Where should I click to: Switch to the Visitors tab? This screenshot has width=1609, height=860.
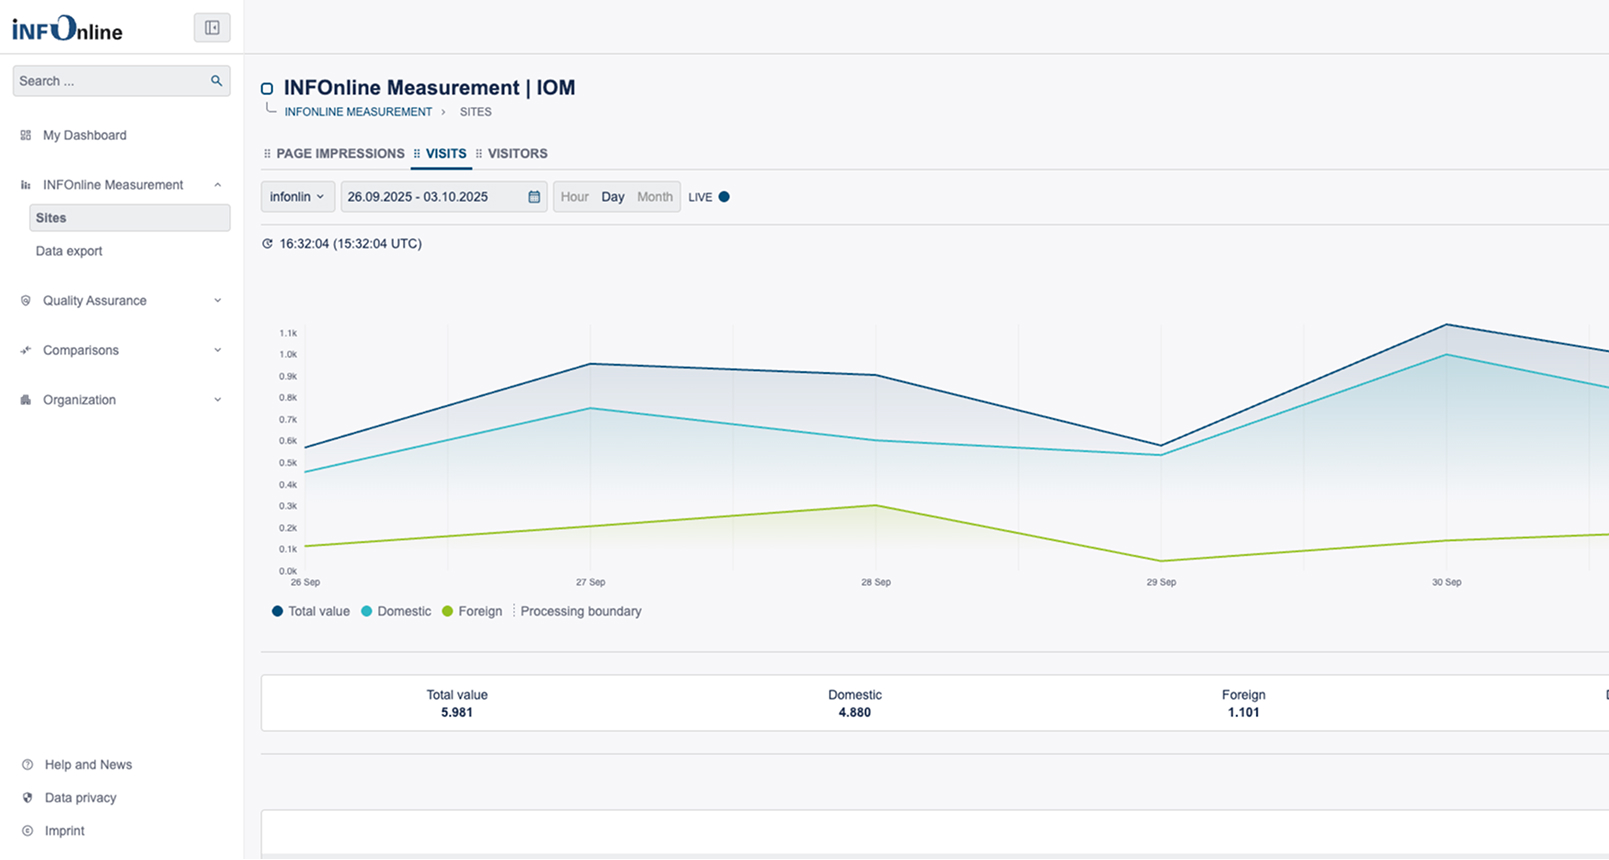tap(517, 154)
